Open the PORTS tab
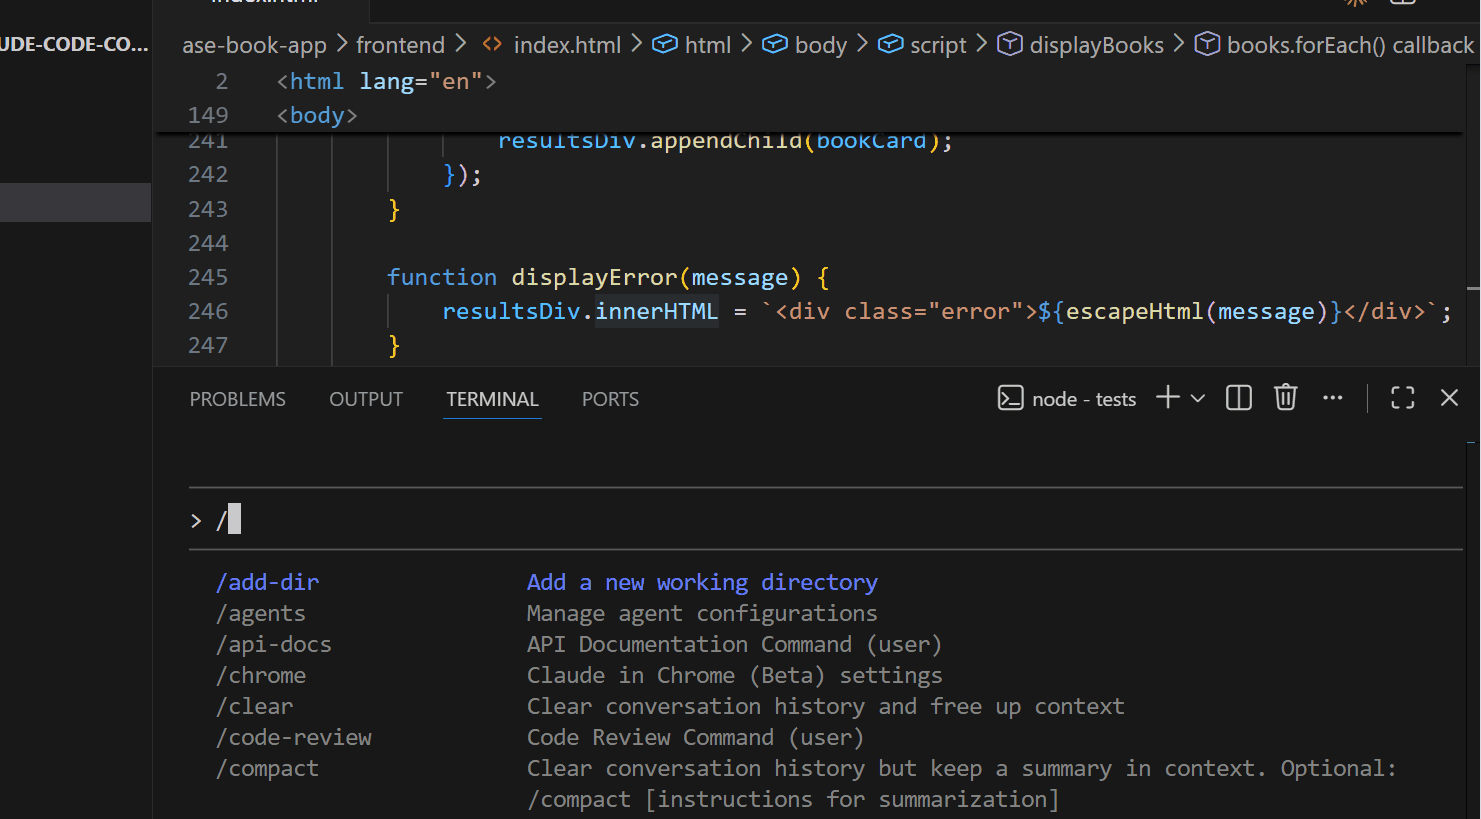 pyautogui.click(x=610, y=399)
